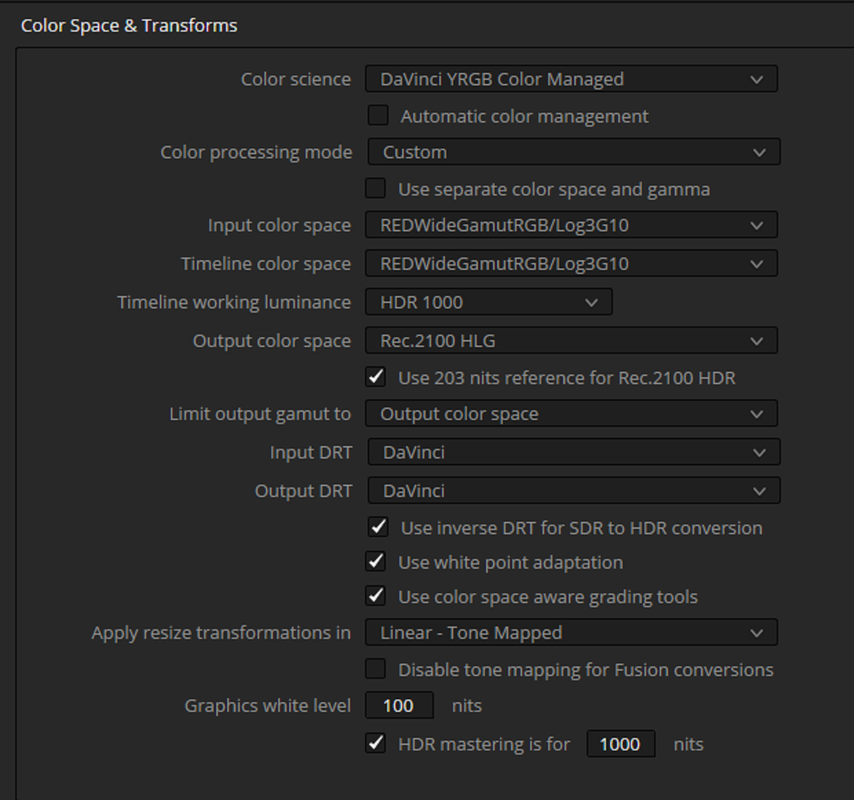Viewport: 854px width, 800px height.
Task: Uncheck Use white point adaptation
Action: (376, 561)
